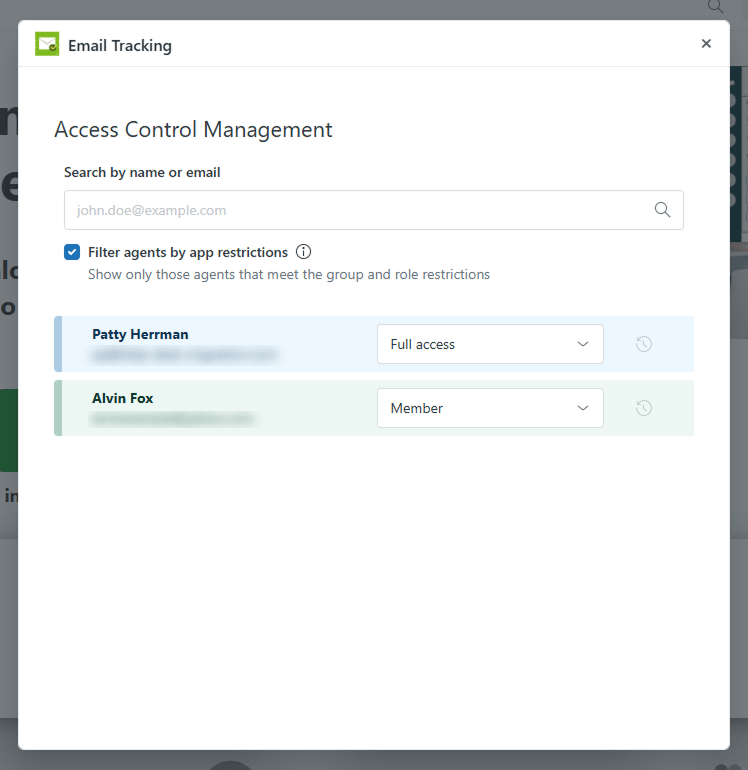Show info tooltip for app restrictions filter
The height and width of the screenshot is (770, 748).
tap(304, 252)
